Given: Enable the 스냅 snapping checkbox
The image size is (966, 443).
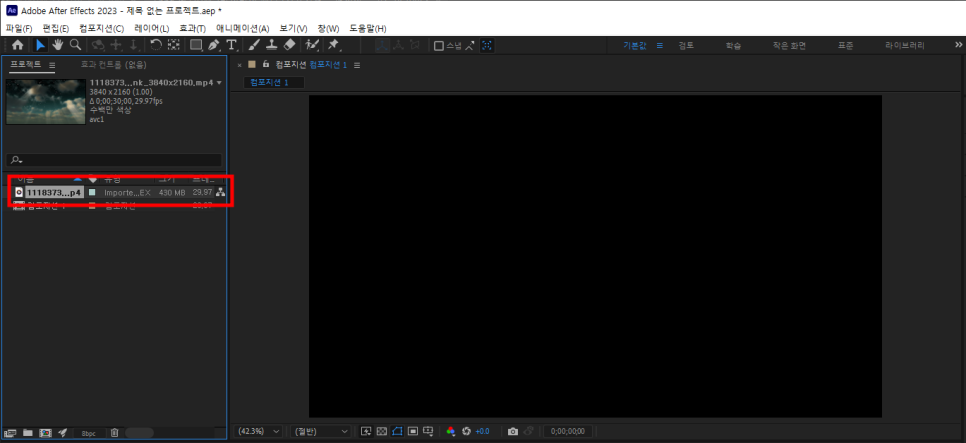Looking at the screenshot, I should click(439, 45).
